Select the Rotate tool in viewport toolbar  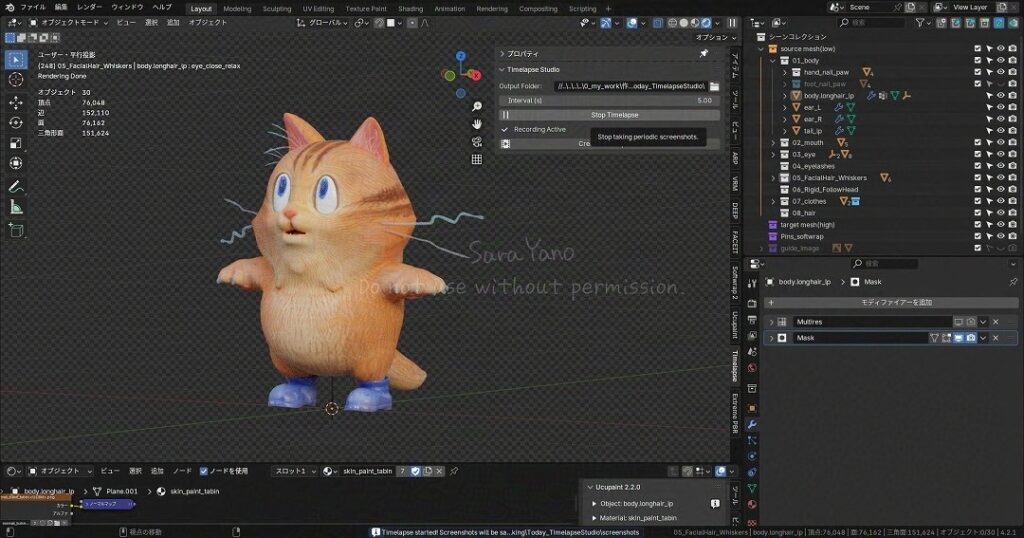click(x=16, y=122)
